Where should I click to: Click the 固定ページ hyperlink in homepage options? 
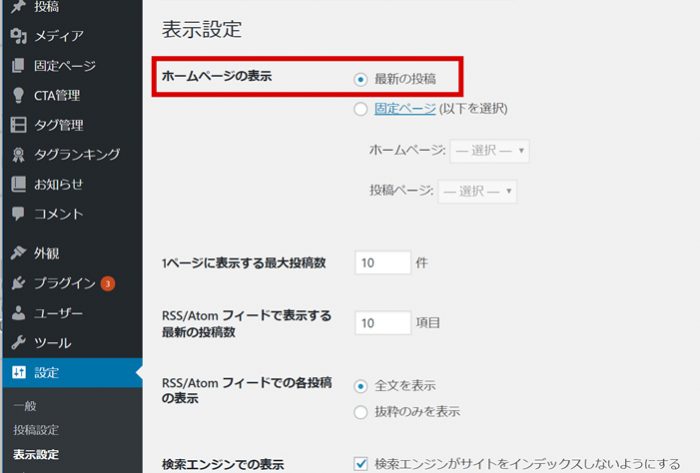pyautogui.click(x=405, y=109)
